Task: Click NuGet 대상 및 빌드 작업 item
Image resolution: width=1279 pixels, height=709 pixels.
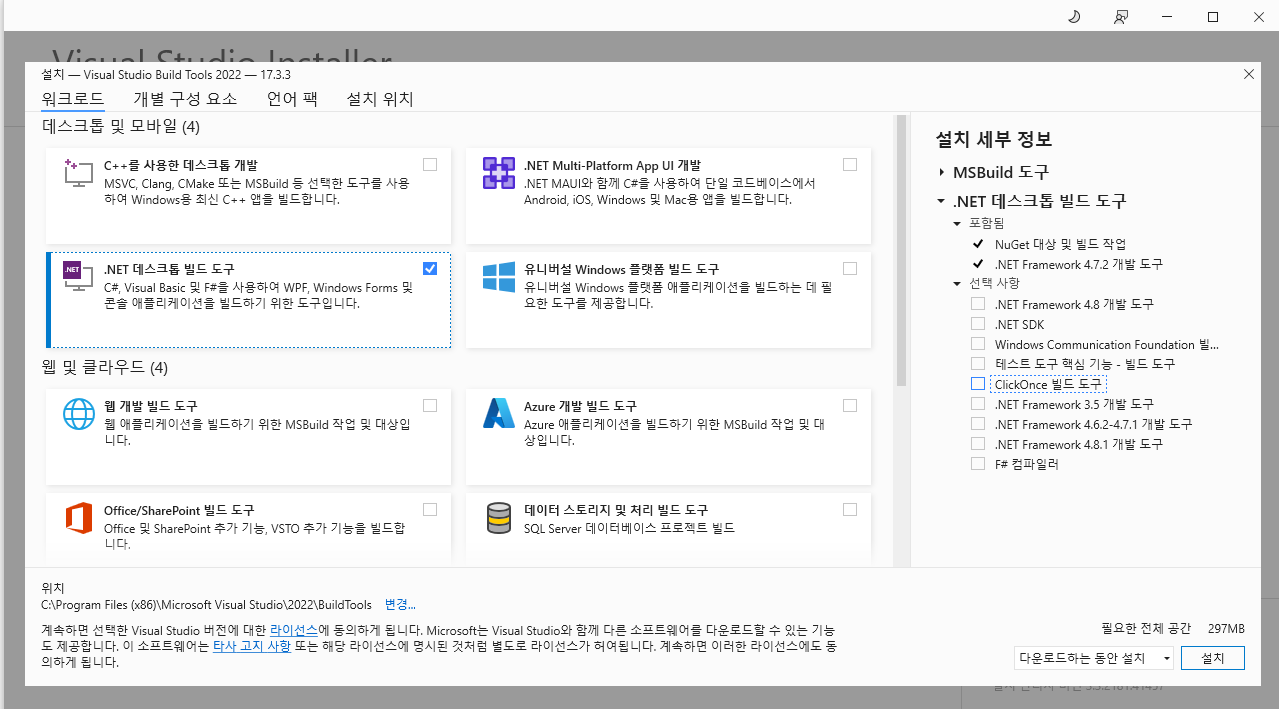Action: click(1060, 244)
